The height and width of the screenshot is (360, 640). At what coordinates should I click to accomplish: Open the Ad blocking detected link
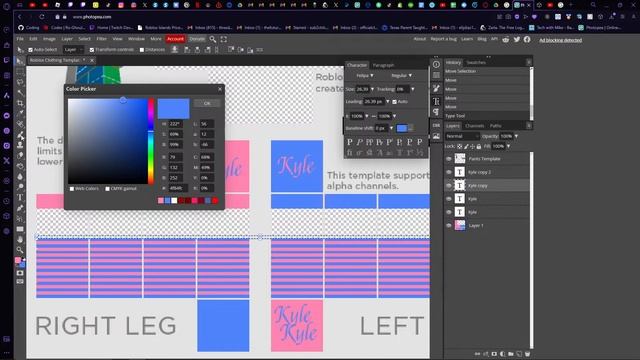[560, 40]
